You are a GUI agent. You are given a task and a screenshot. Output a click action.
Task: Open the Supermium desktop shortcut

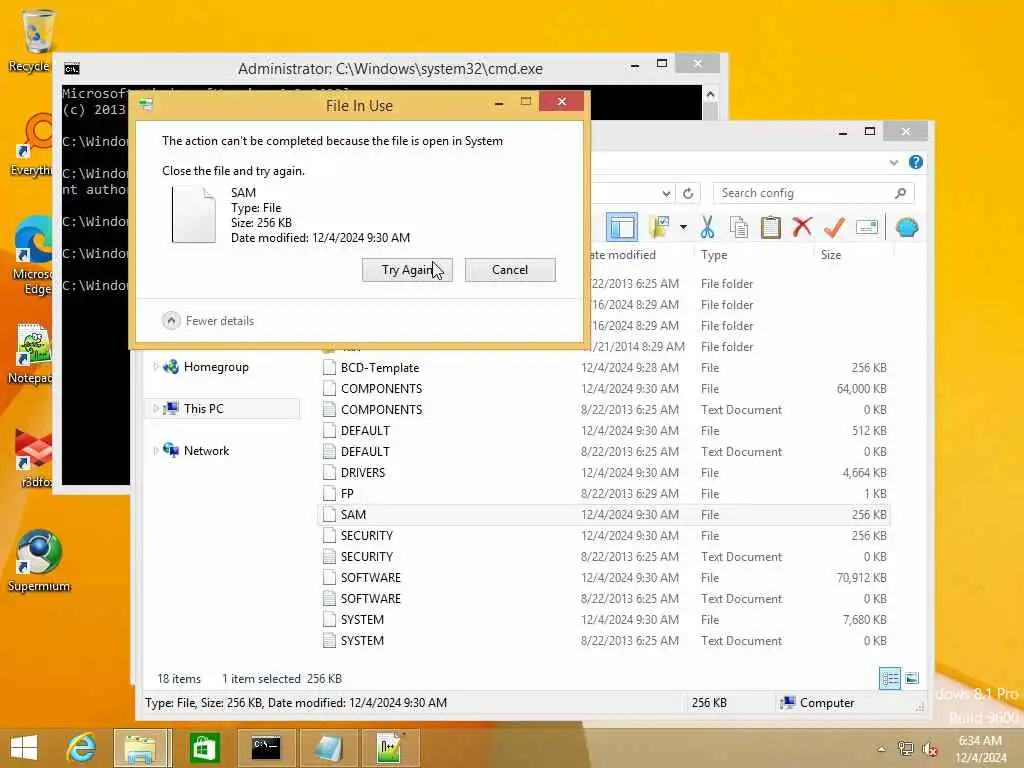[x=39, y=562]
